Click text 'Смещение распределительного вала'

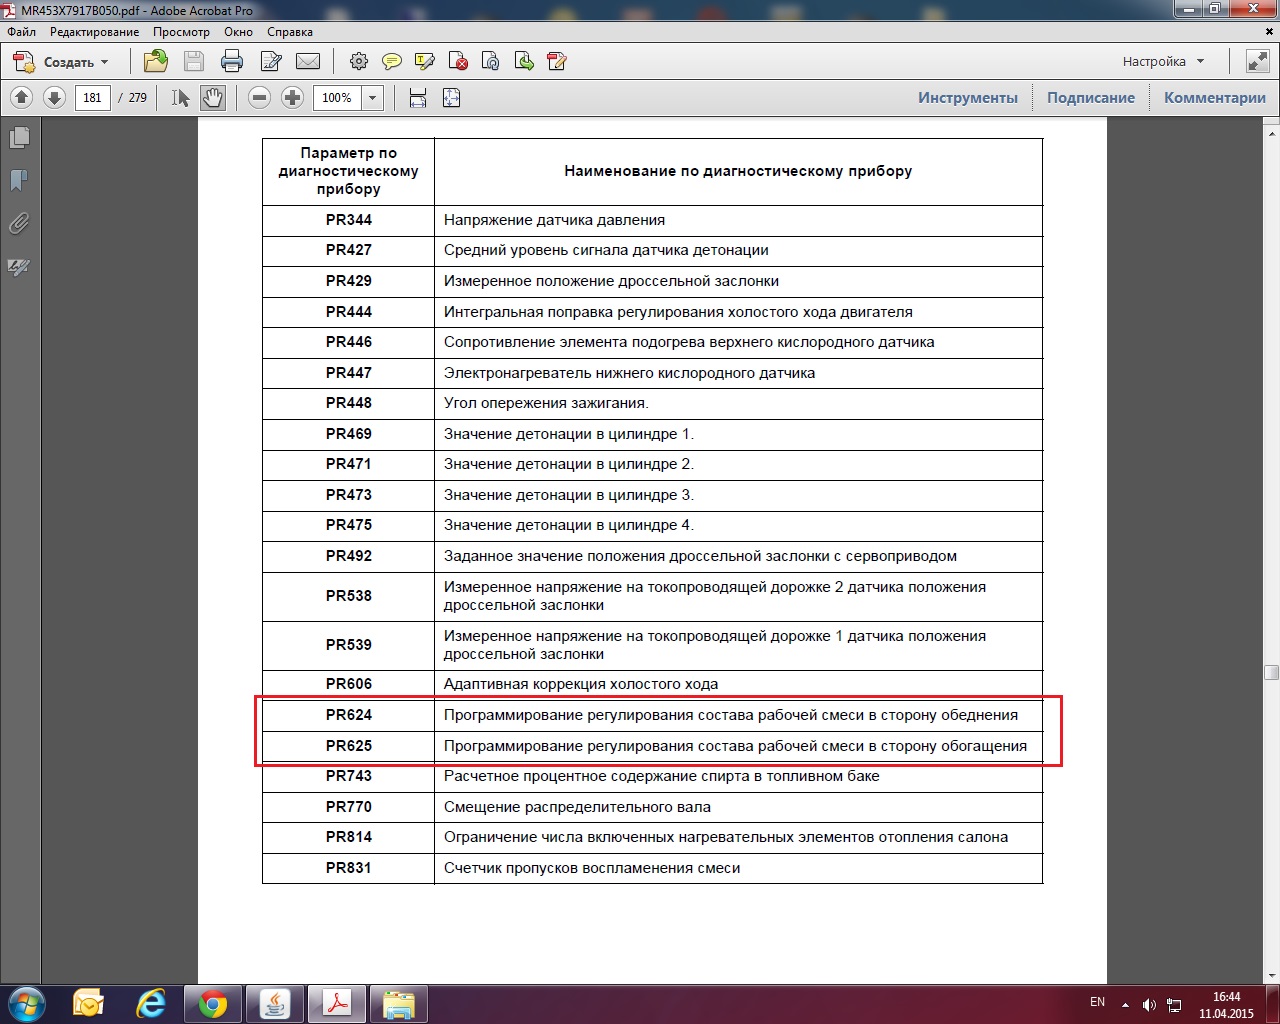pos(578,807)
